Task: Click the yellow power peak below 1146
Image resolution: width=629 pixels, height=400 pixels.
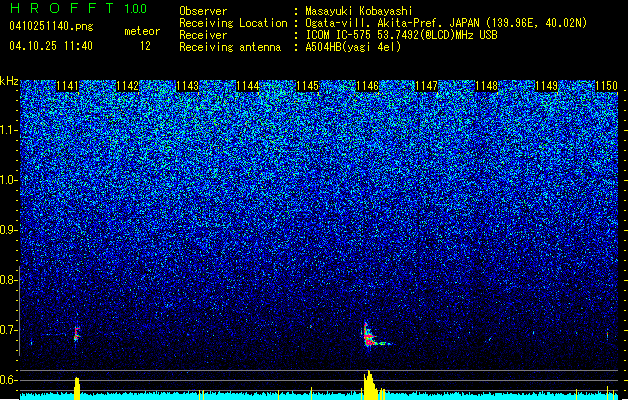Action: (x=371, y=385)
